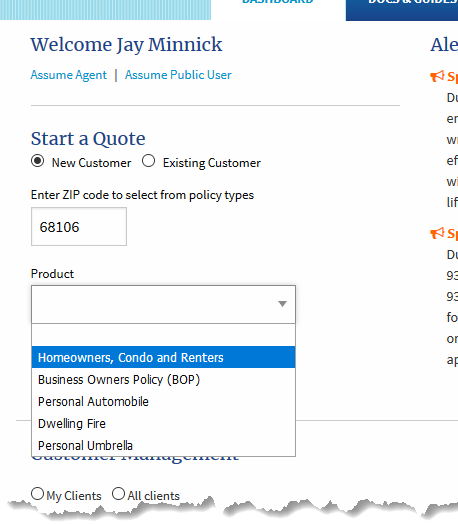The image size is (458, 524).
Task: Pick Business Owners Policy (BOP) option
Action: pyautogui.click(x=163, y=380)
